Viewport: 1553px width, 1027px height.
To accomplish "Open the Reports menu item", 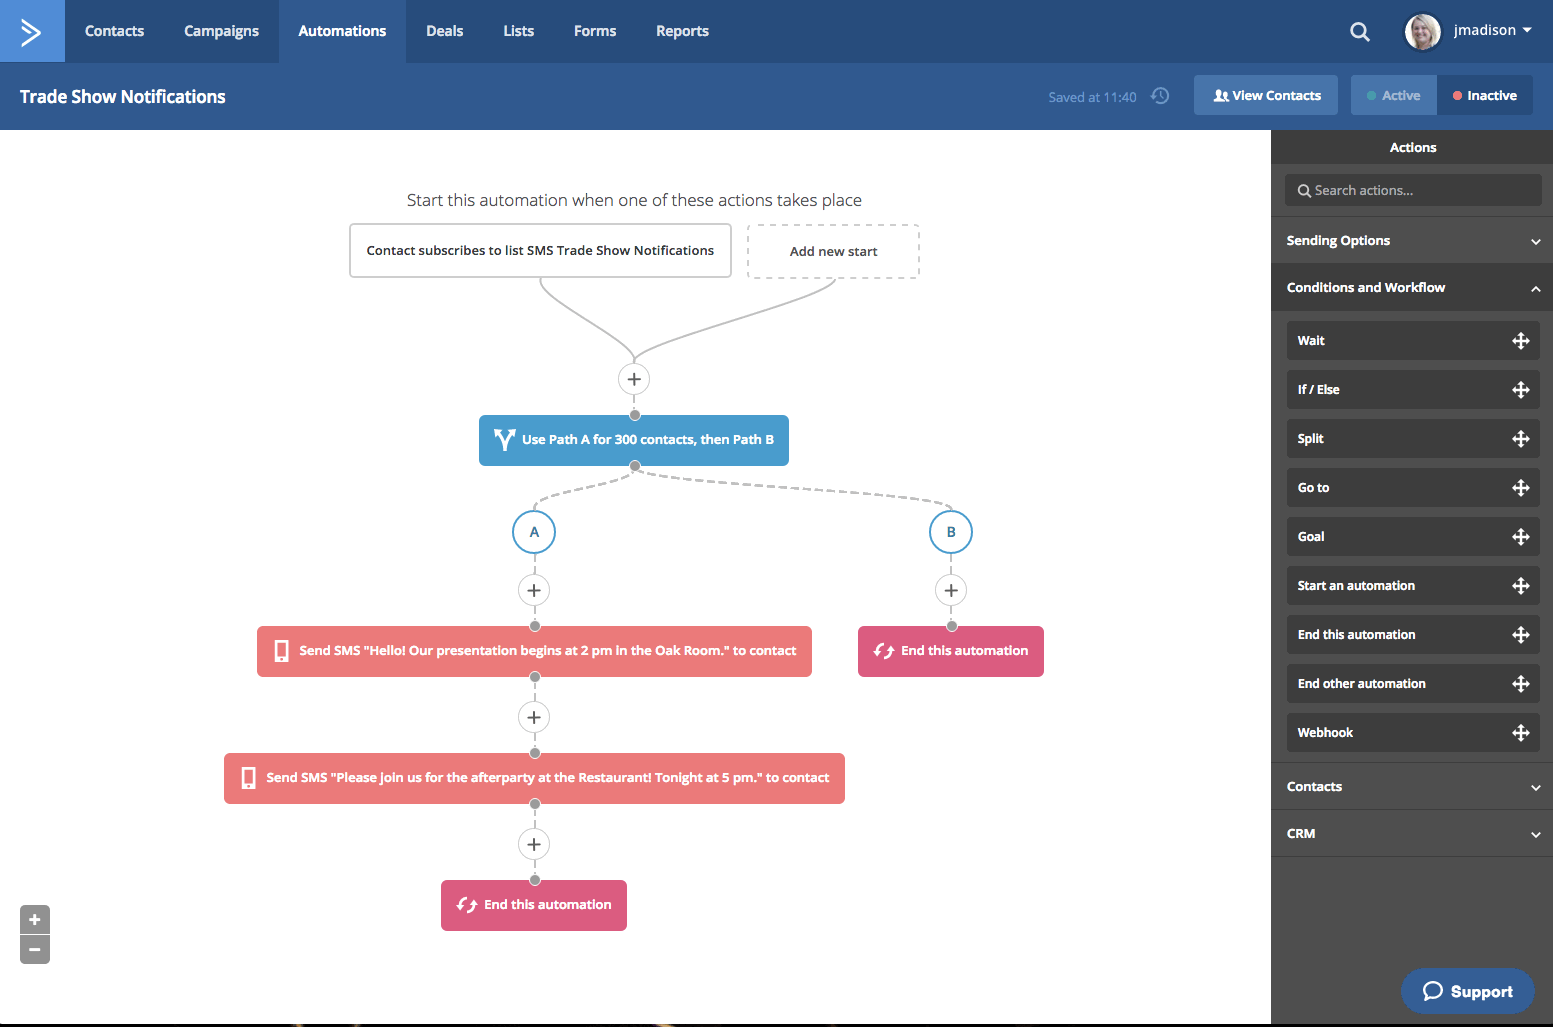I will click(x=682, y=31).
